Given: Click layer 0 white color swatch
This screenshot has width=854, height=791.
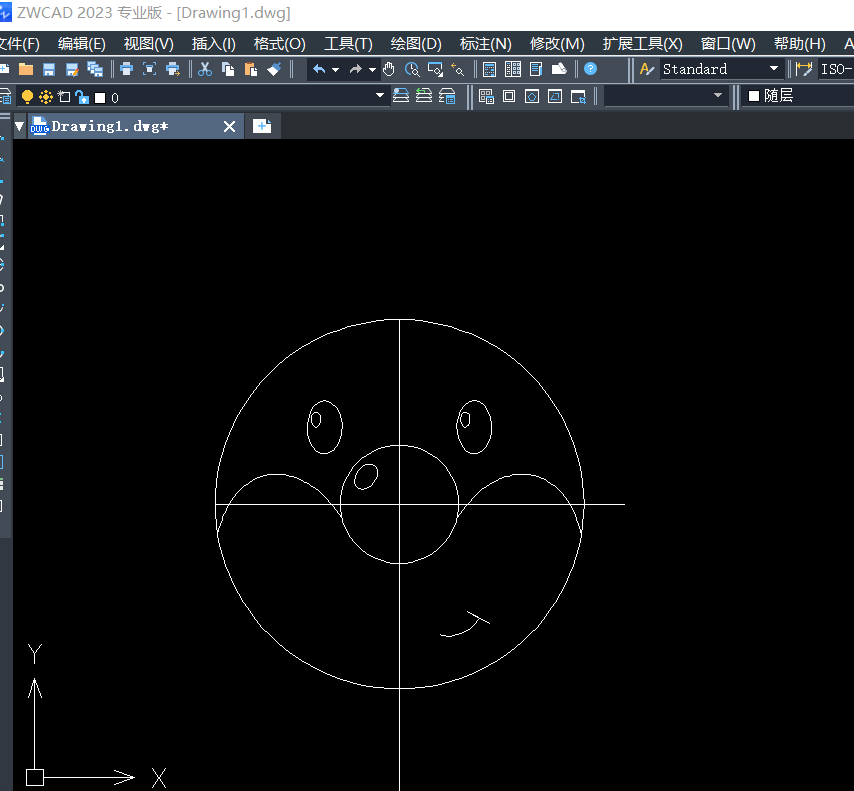Looking at the screenshot, I should 100,98.
